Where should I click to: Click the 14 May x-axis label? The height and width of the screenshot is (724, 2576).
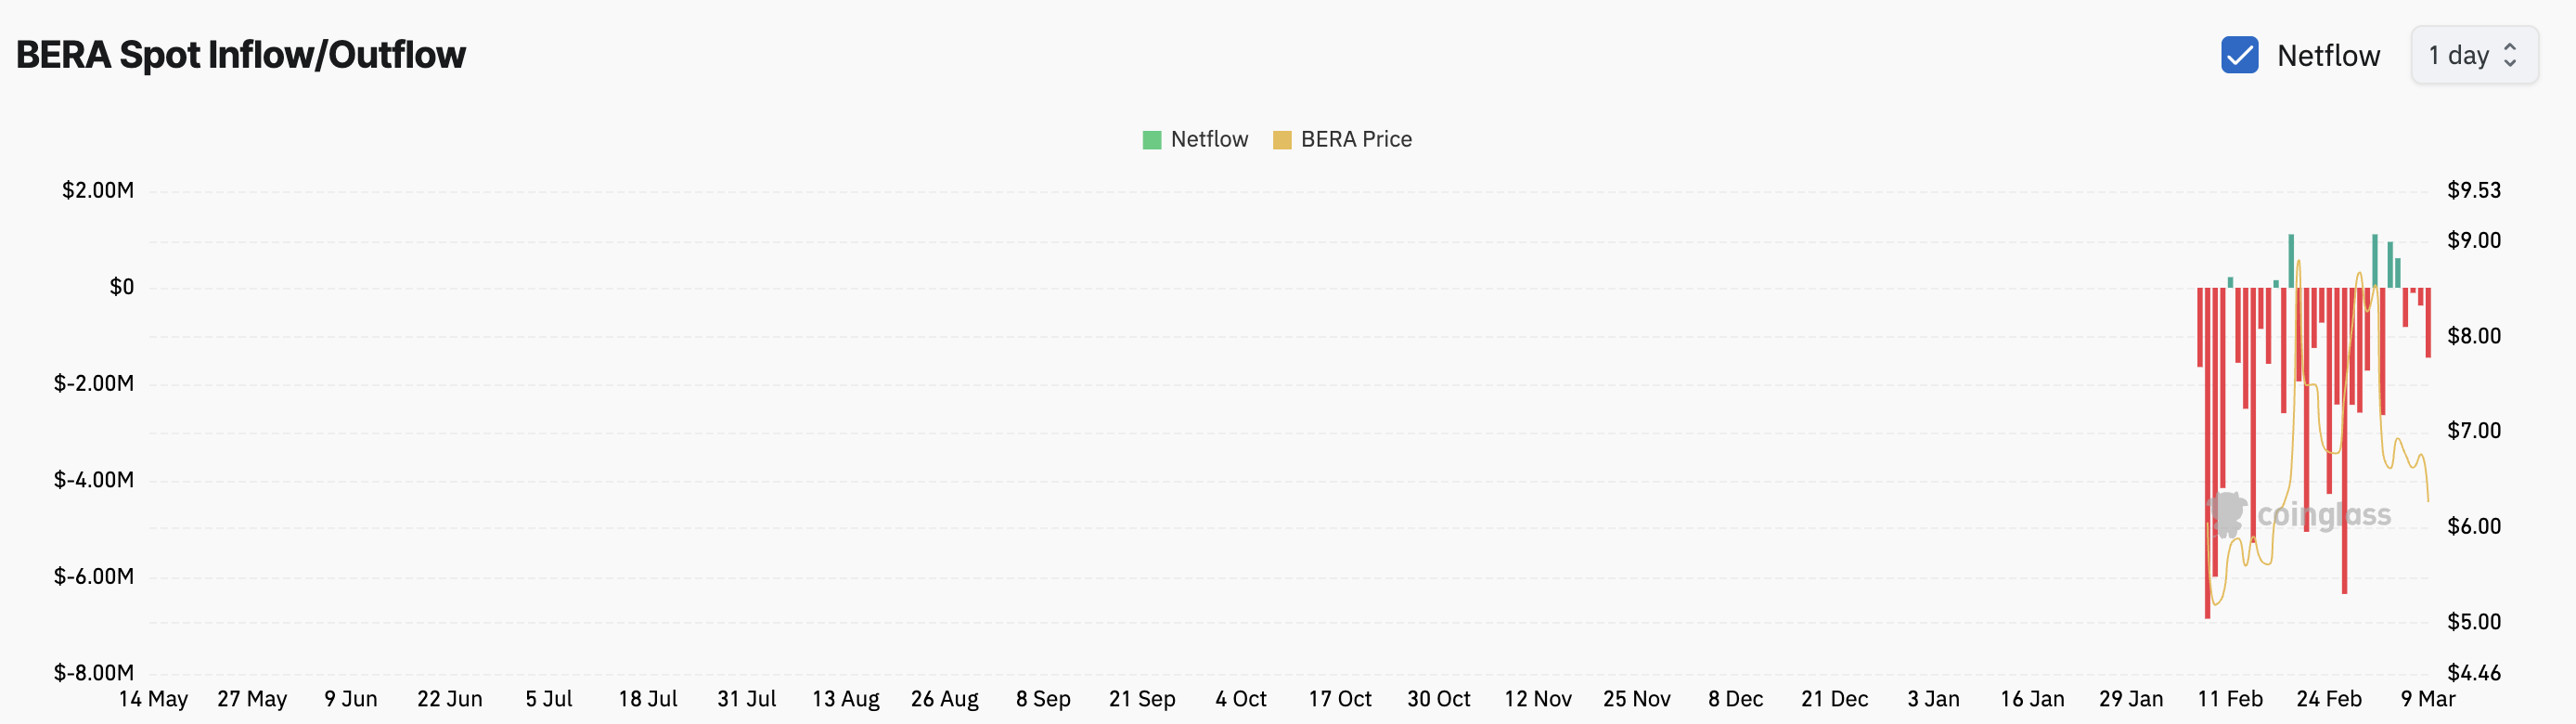coord(153,699)
